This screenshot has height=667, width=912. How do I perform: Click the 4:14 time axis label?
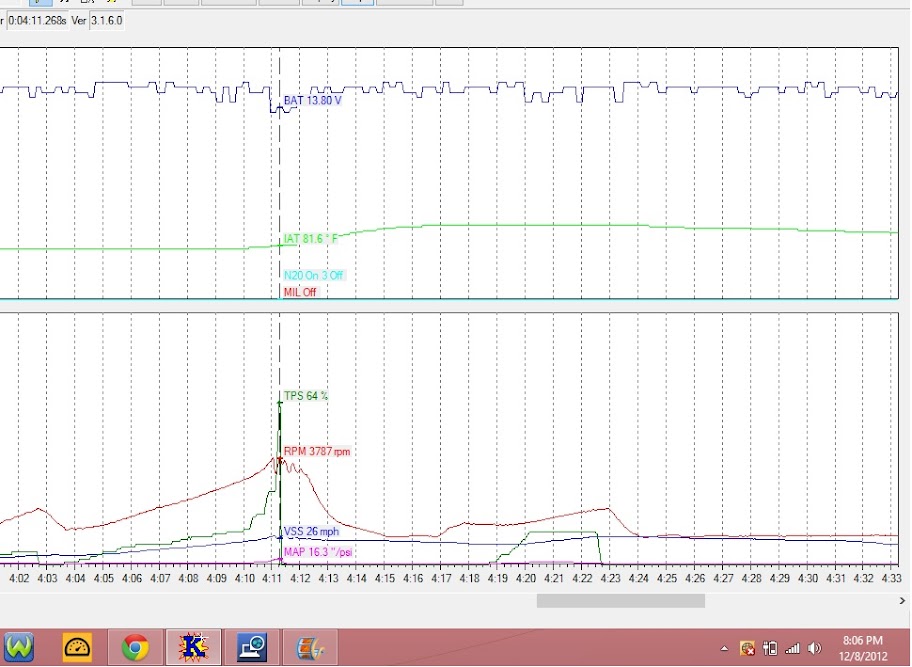pos(357,578)
